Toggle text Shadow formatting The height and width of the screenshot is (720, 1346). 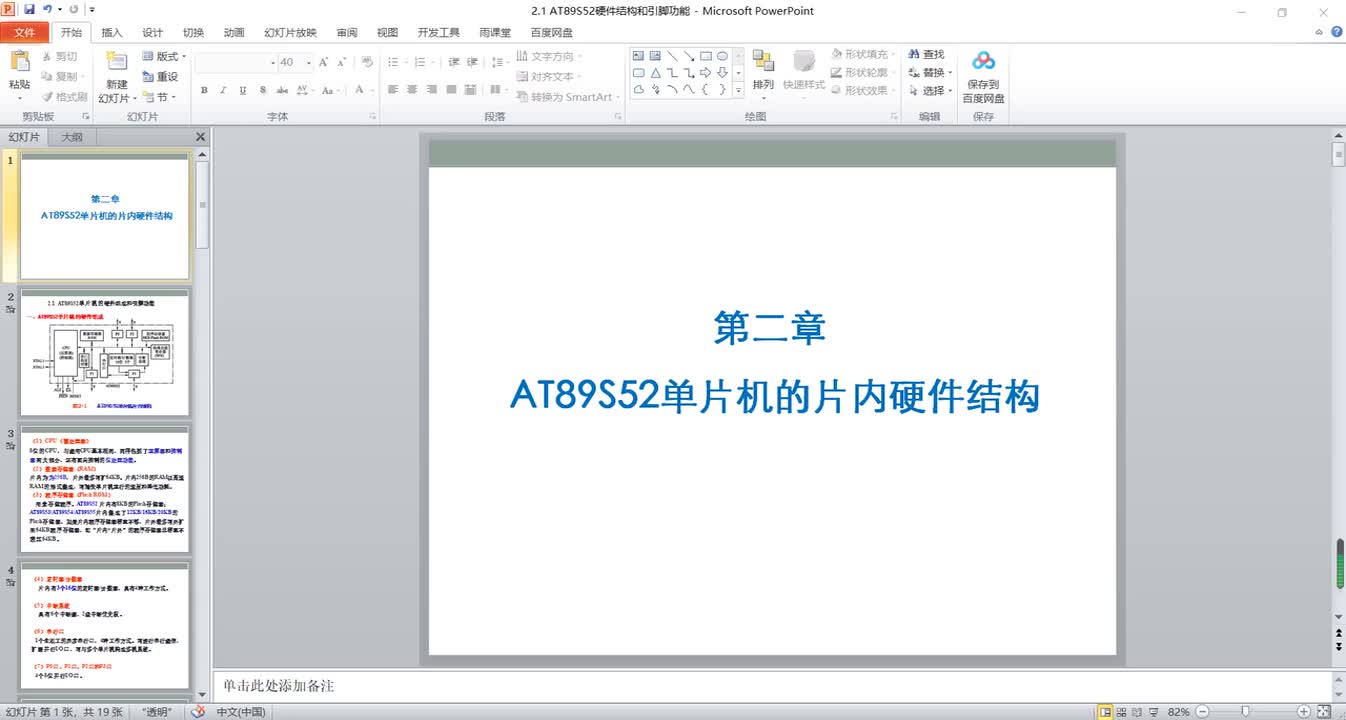(x=262, y=90)
